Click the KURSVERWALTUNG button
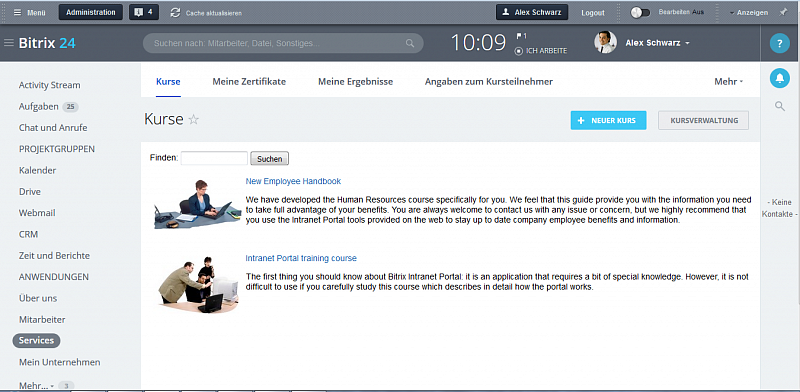 704,120
